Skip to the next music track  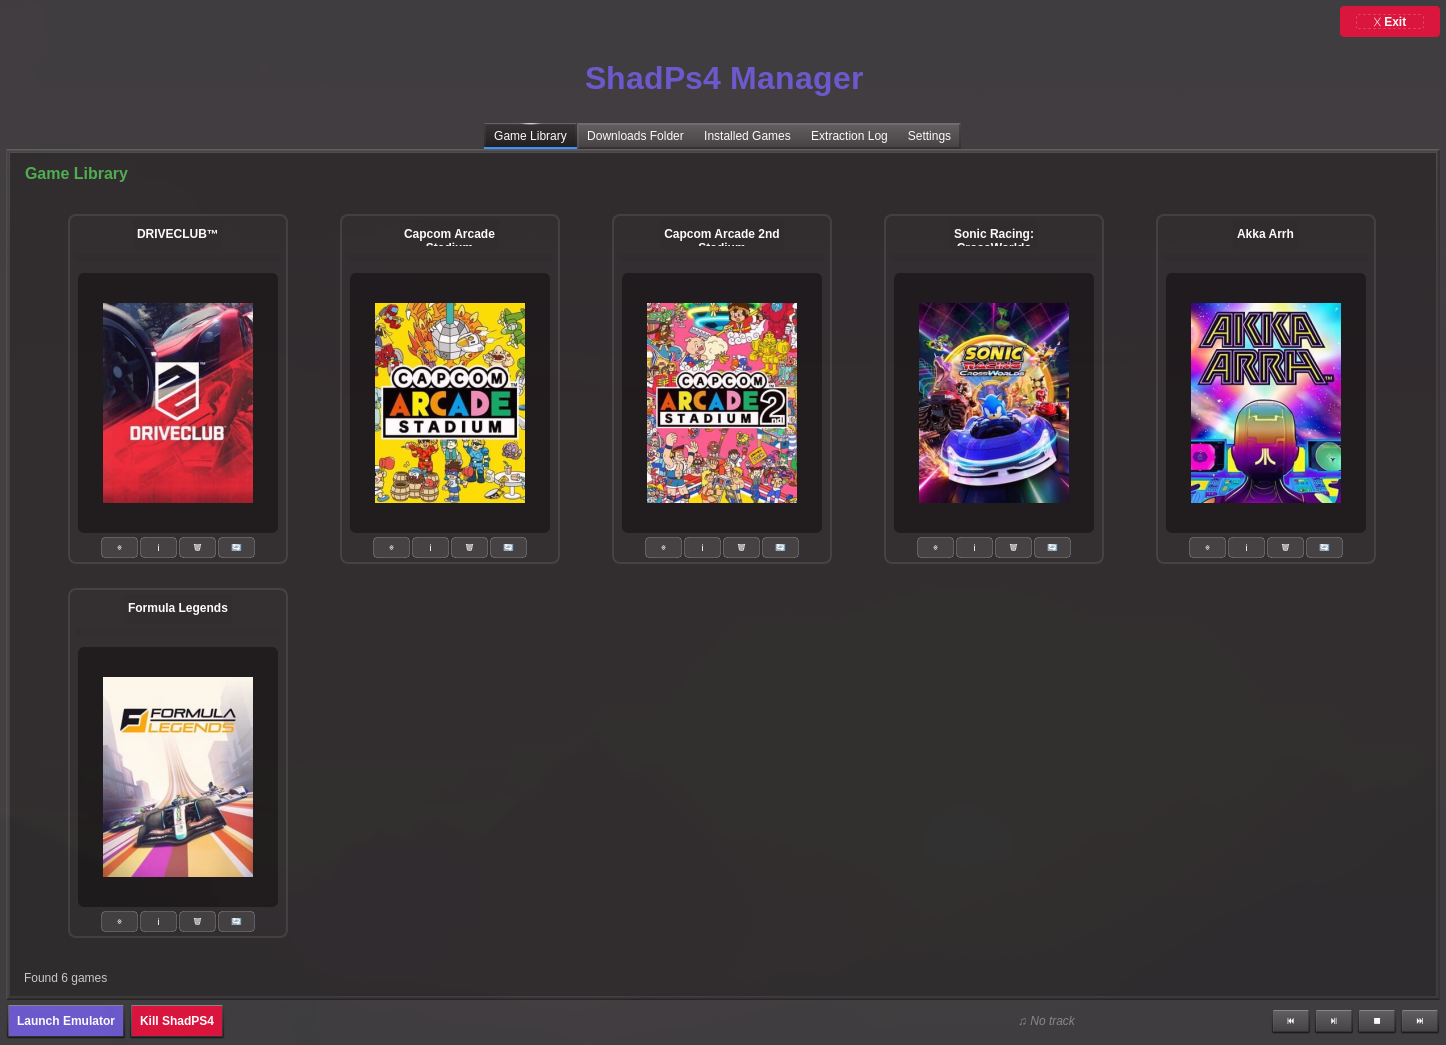(x=1419, y=1021)
